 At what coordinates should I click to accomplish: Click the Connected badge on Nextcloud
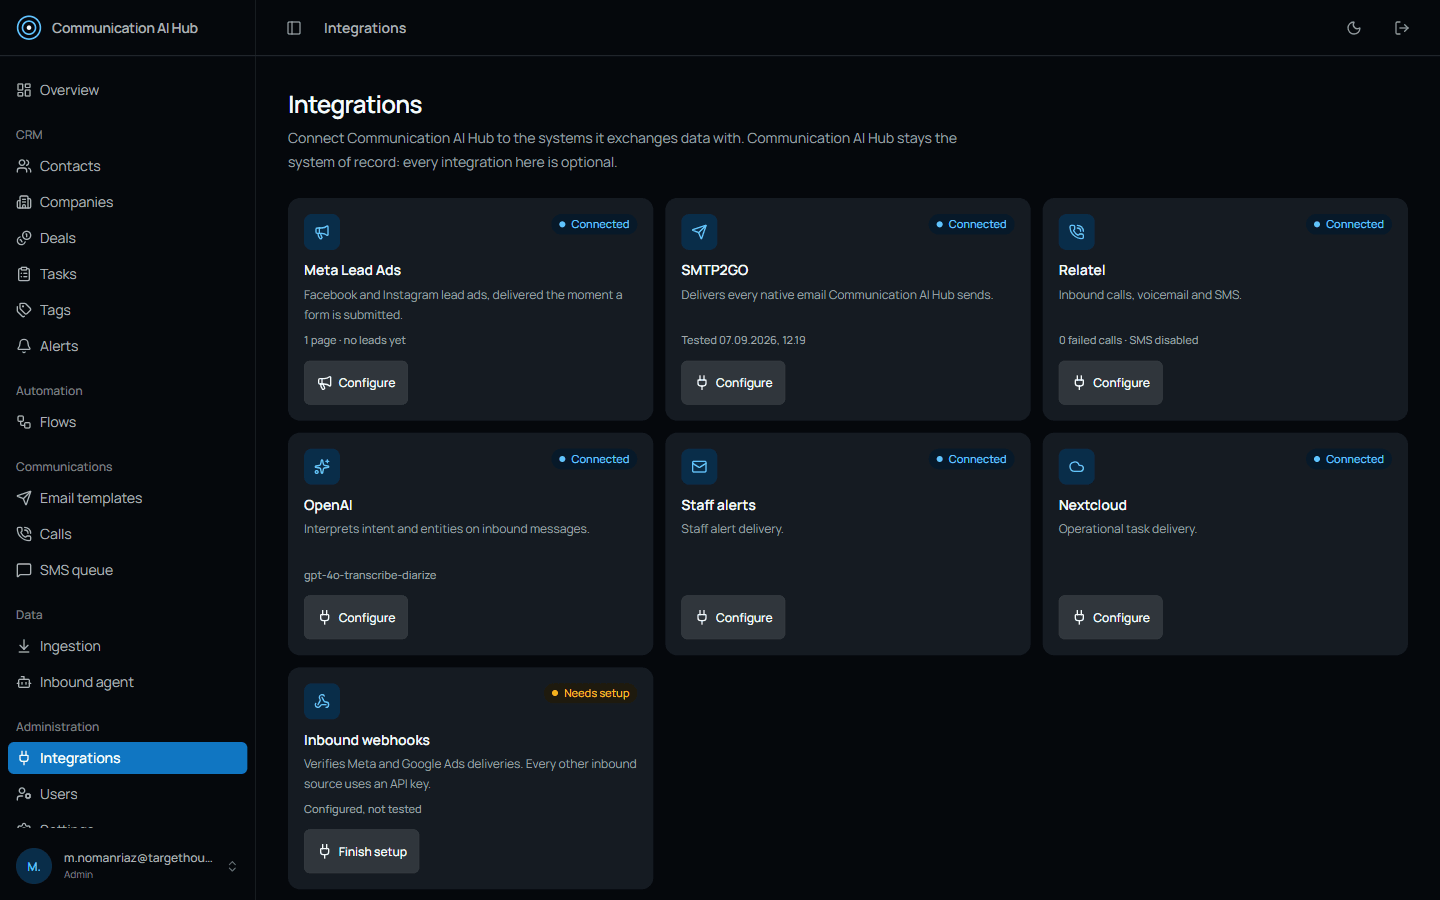(1349, 459)
